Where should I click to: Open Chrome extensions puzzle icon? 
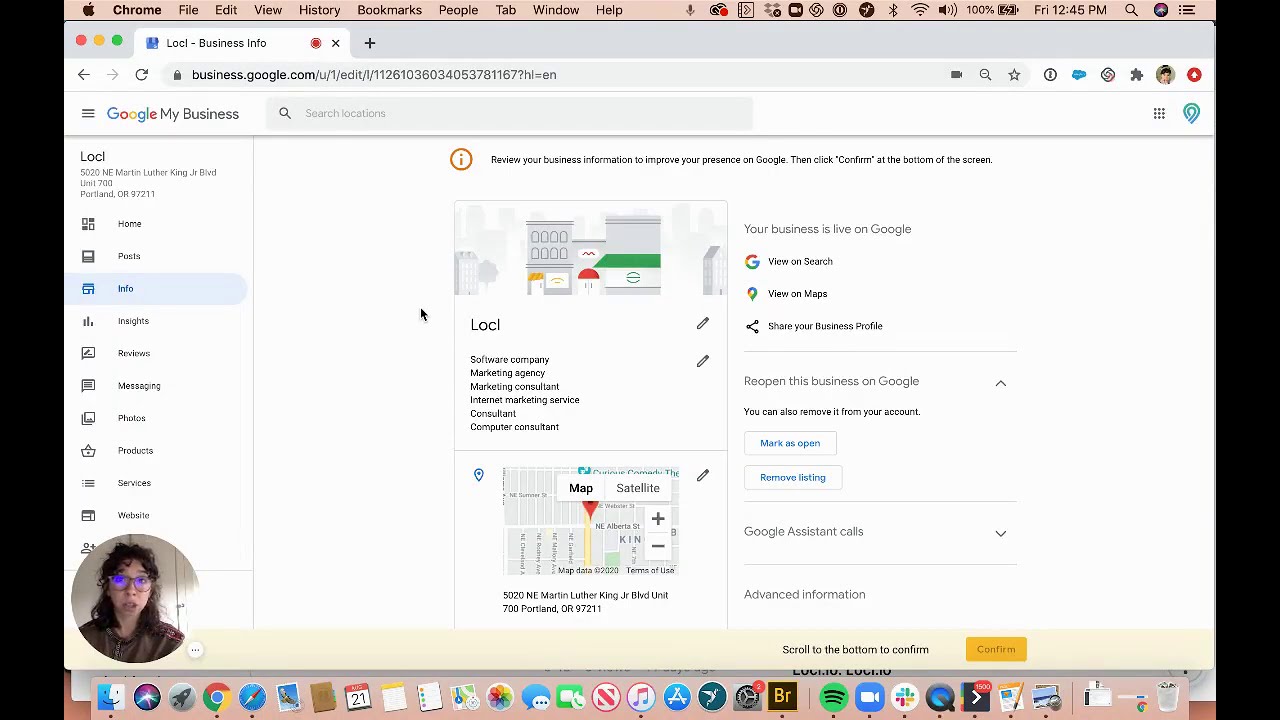click(1137, 75)
